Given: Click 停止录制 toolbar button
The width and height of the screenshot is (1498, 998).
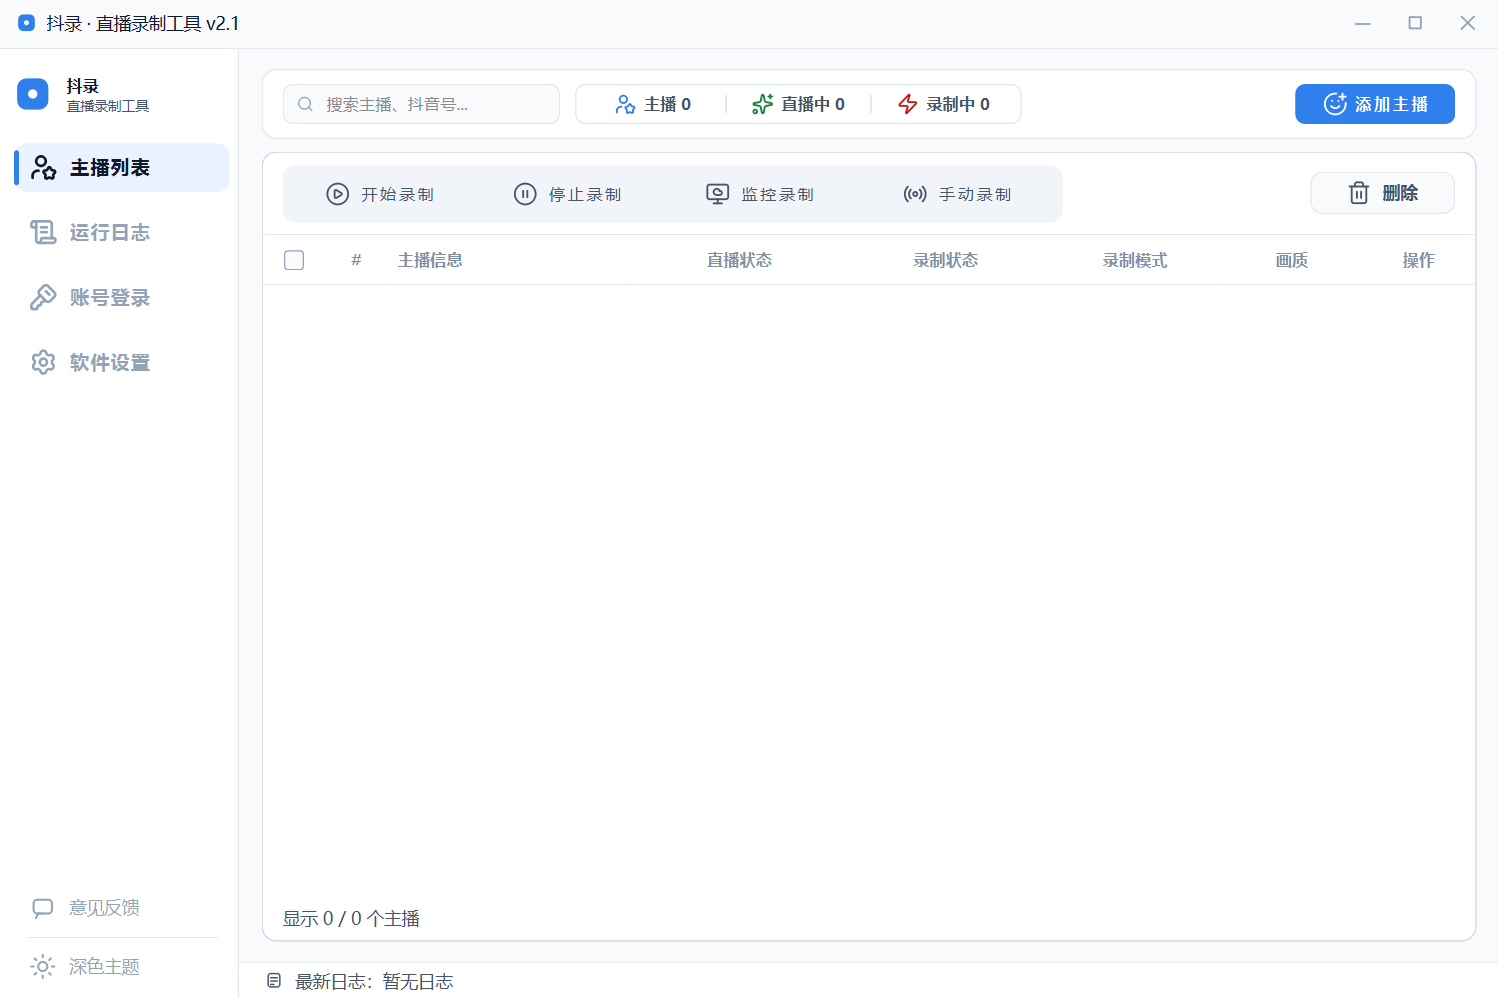Looking at the screenshot, I should pos(568,194).
